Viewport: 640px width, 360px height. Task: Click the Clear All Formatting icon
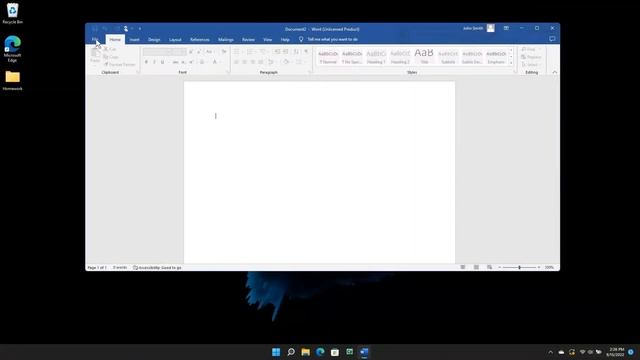224,52
